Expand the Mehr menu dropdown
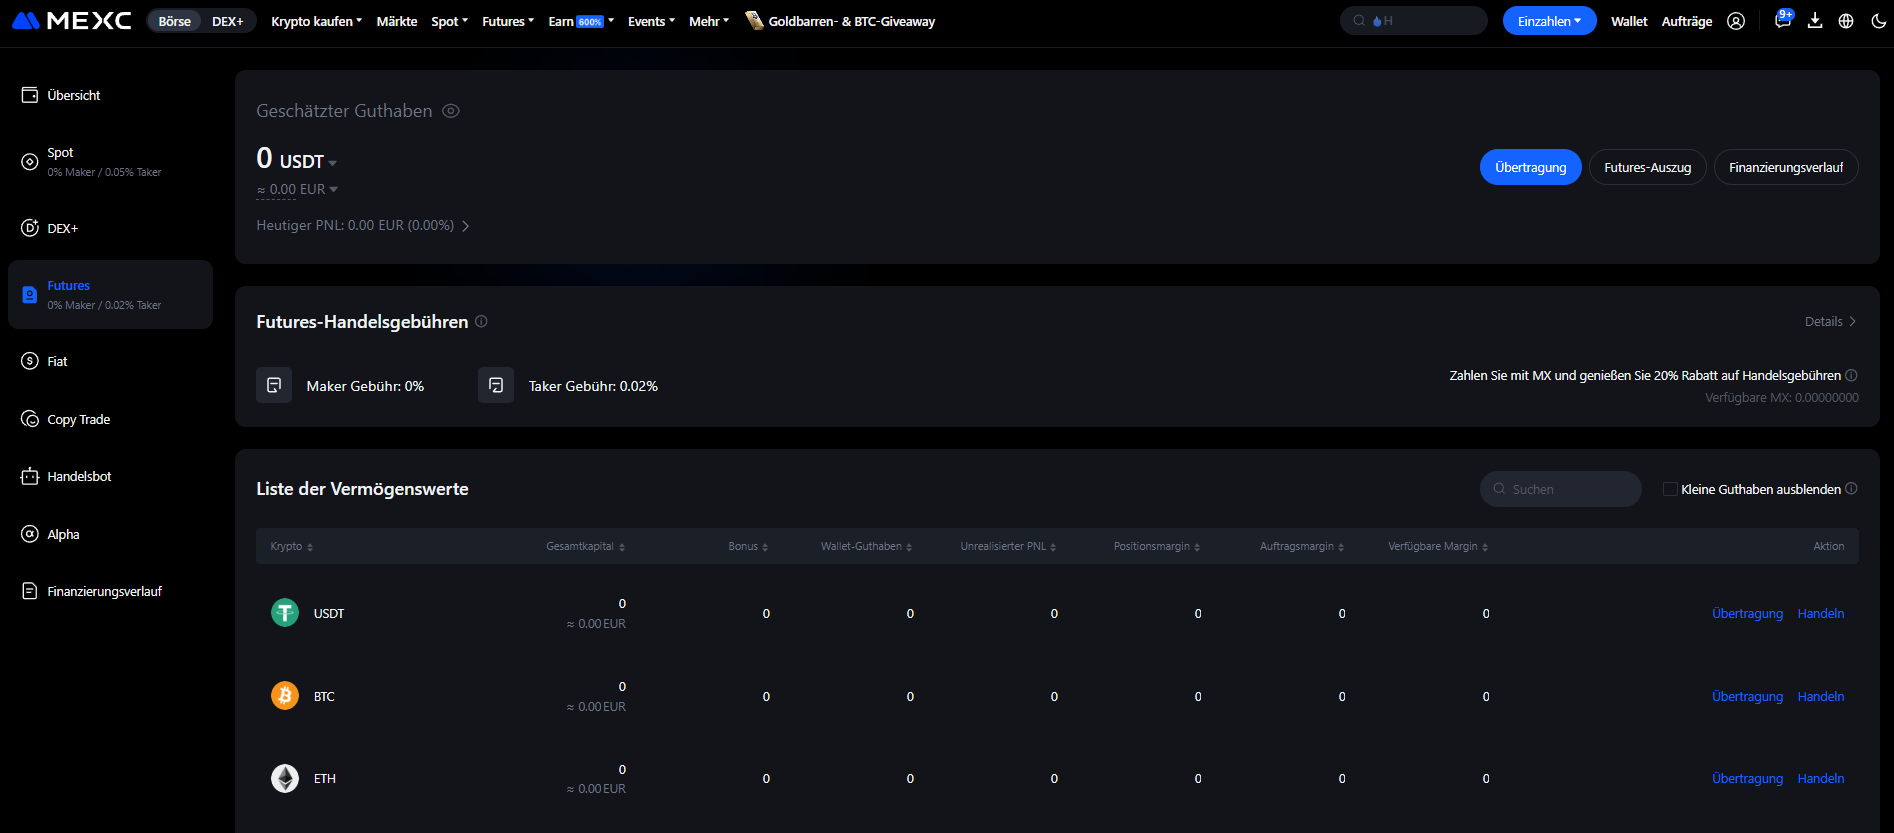 click(709, 21)
